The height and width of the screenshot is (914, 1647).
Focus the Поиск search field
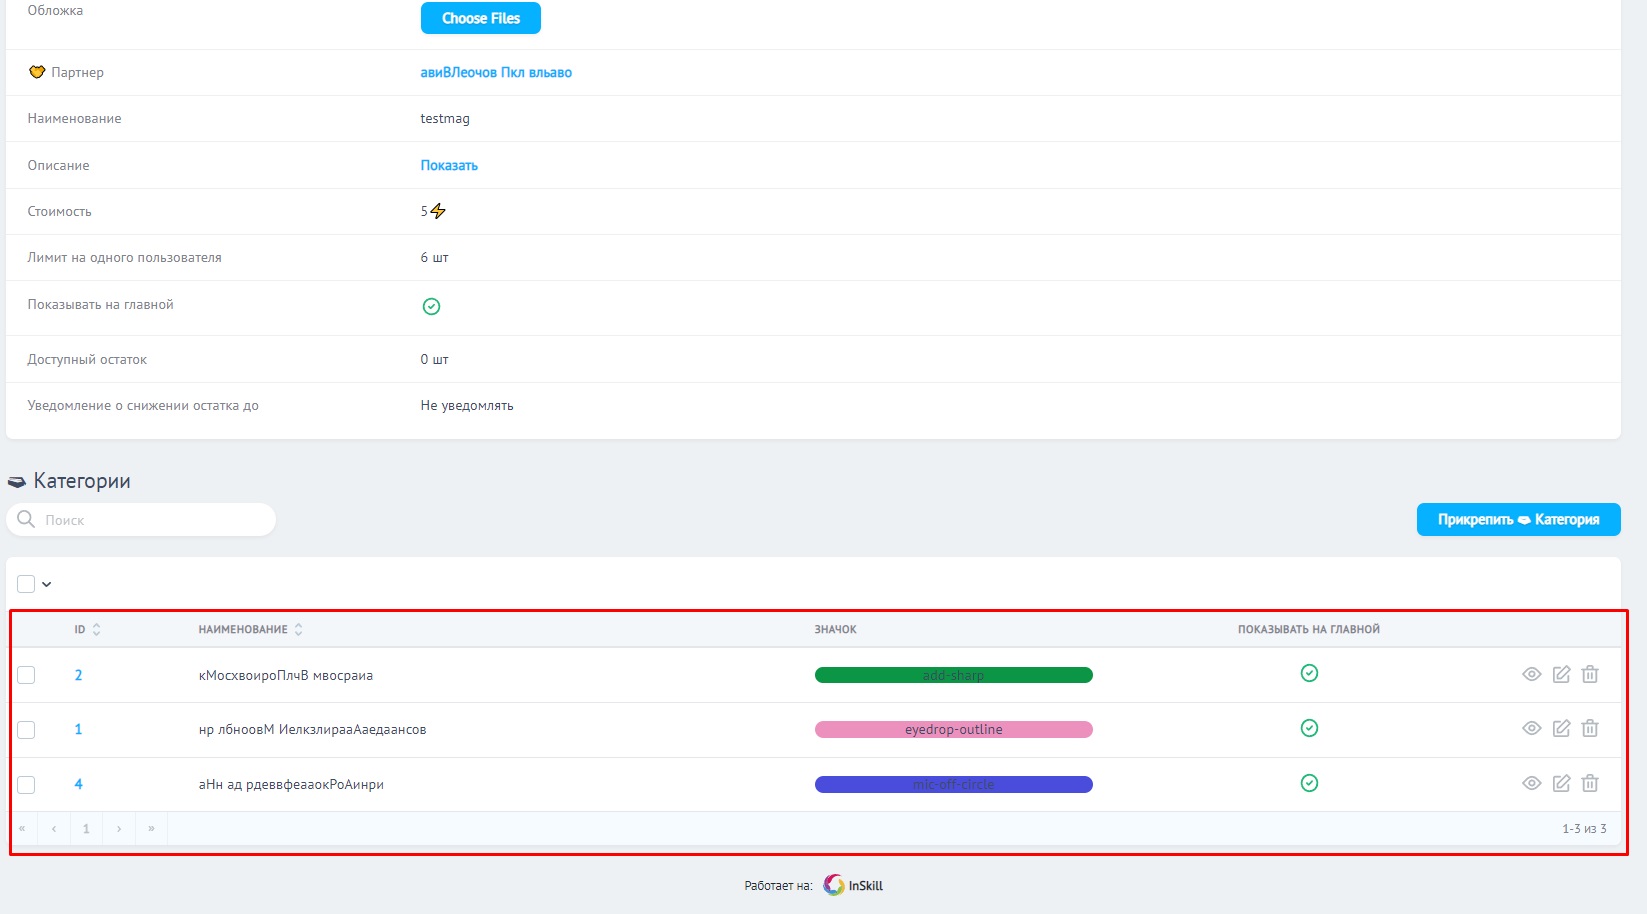pos(150,520)
